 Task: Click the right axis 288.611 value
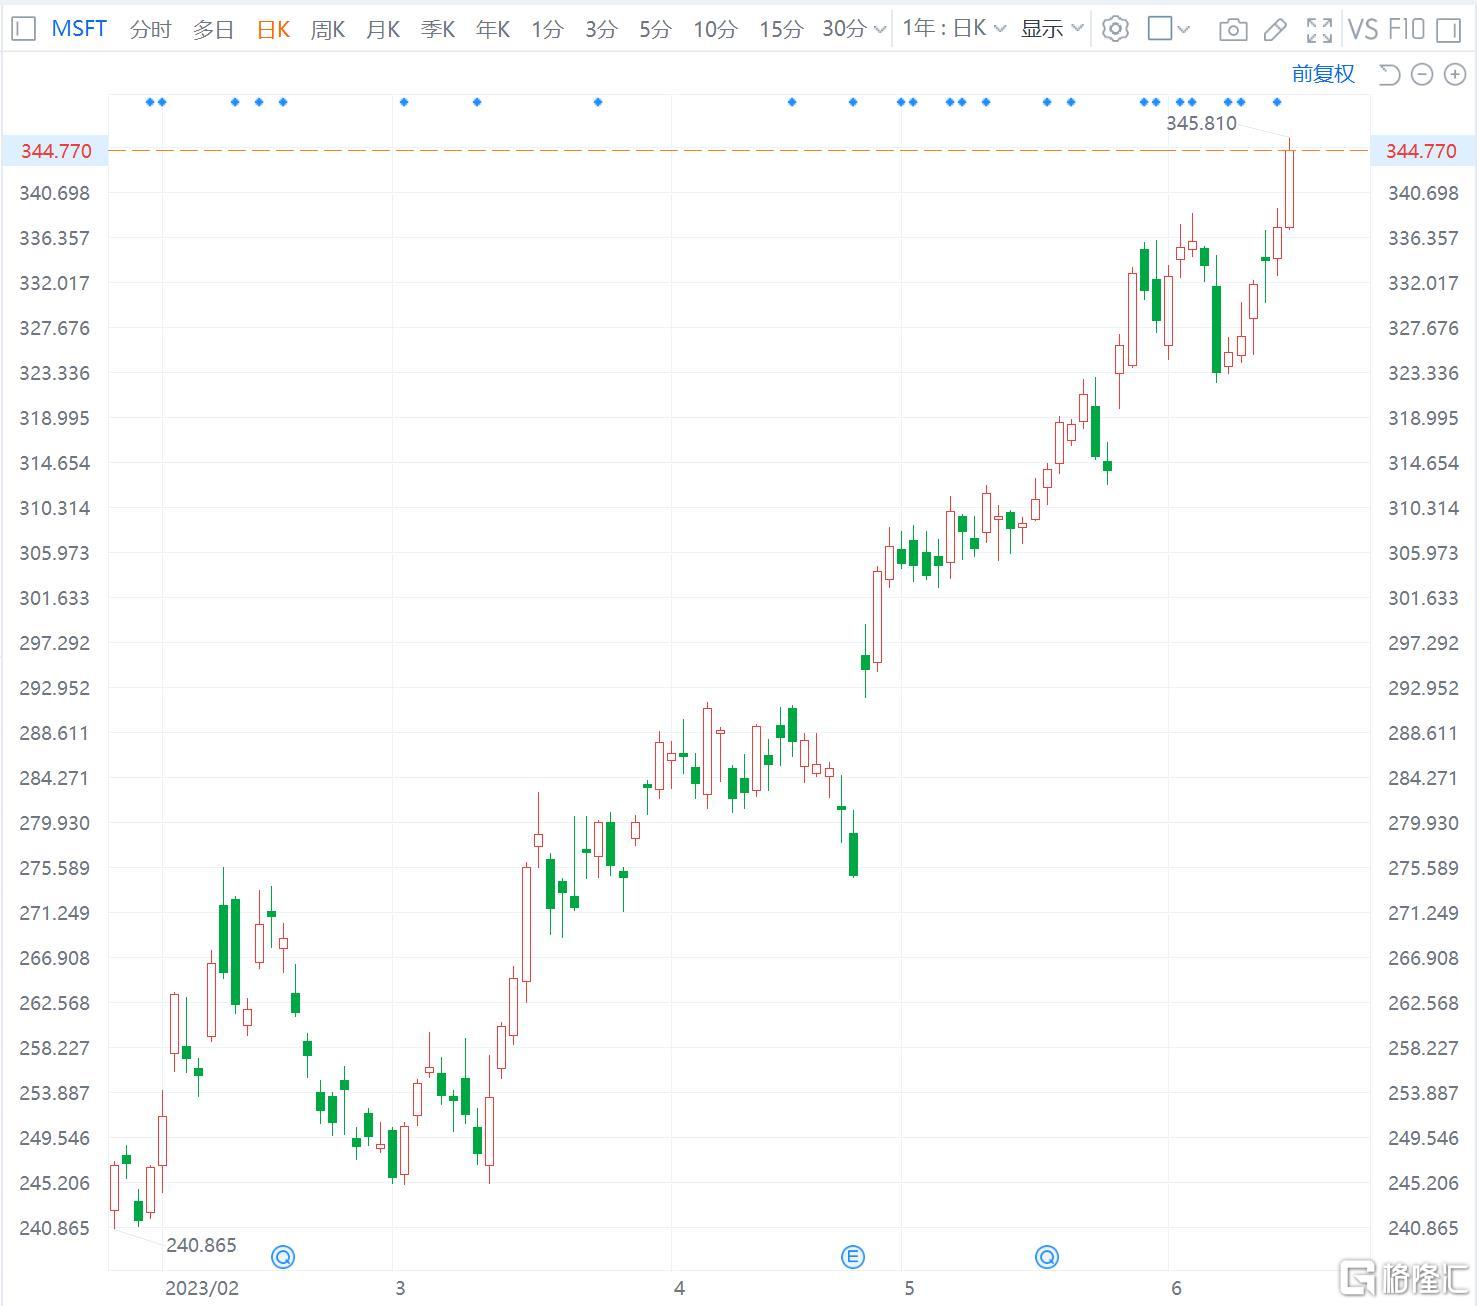click(x=1423, y=733)
